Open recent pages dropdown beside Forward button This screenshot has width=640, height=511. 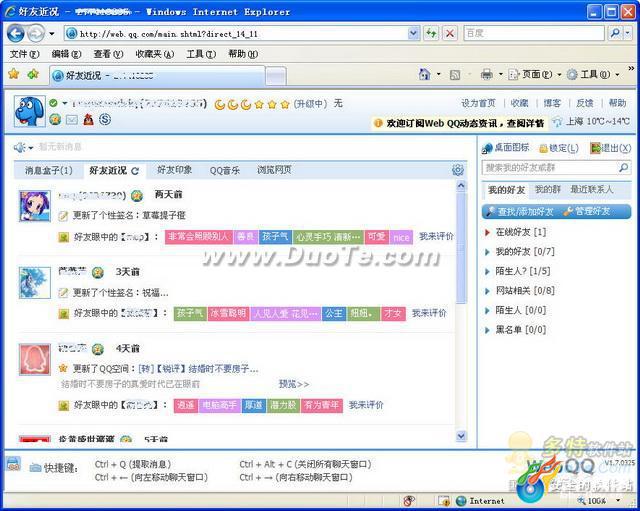(x=52, y=33)
